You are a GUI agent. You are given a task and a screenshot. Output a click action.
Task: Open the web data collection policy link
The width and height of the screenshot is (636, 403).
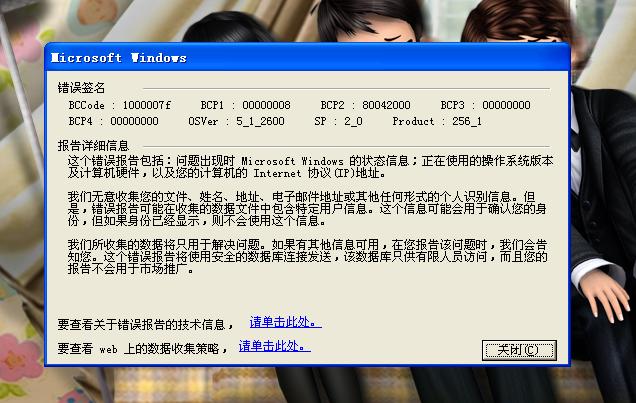coord(275,346)
